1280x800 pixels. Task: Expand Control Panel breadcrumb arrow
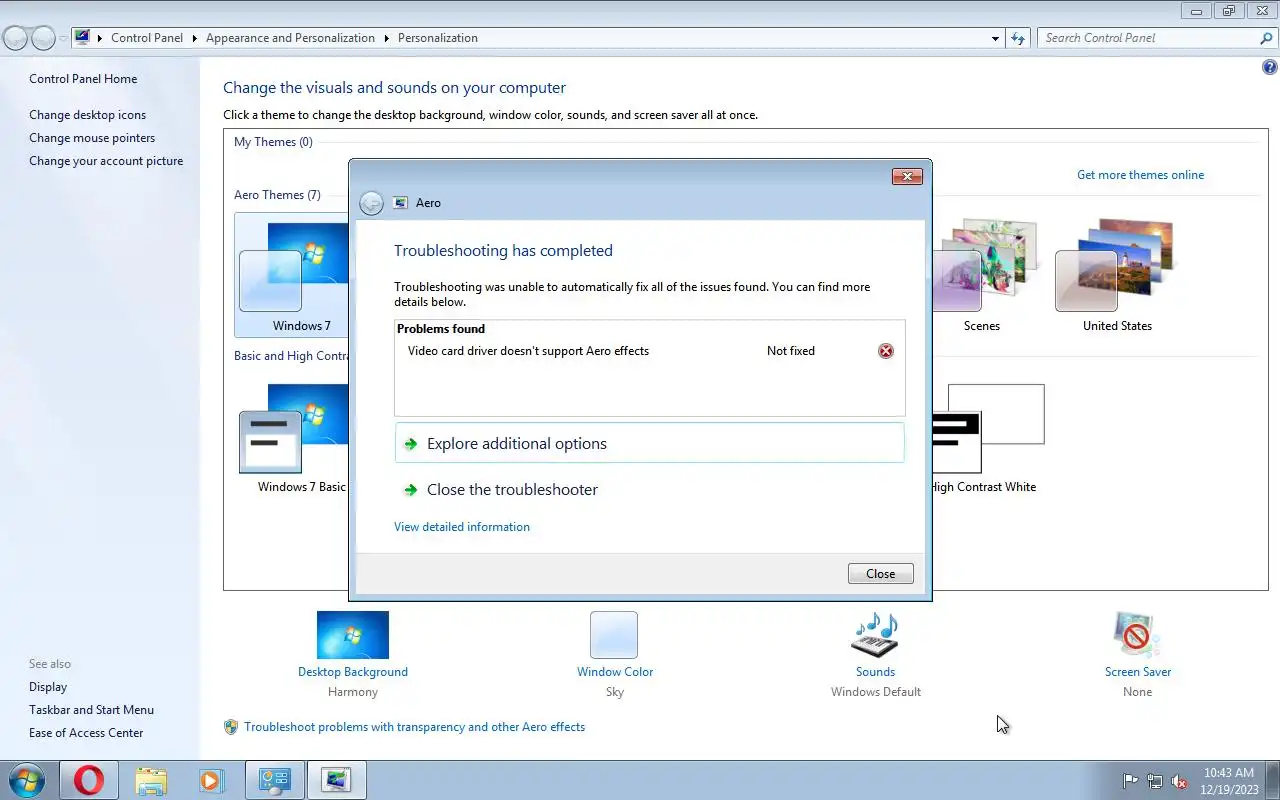click(194, 38)
